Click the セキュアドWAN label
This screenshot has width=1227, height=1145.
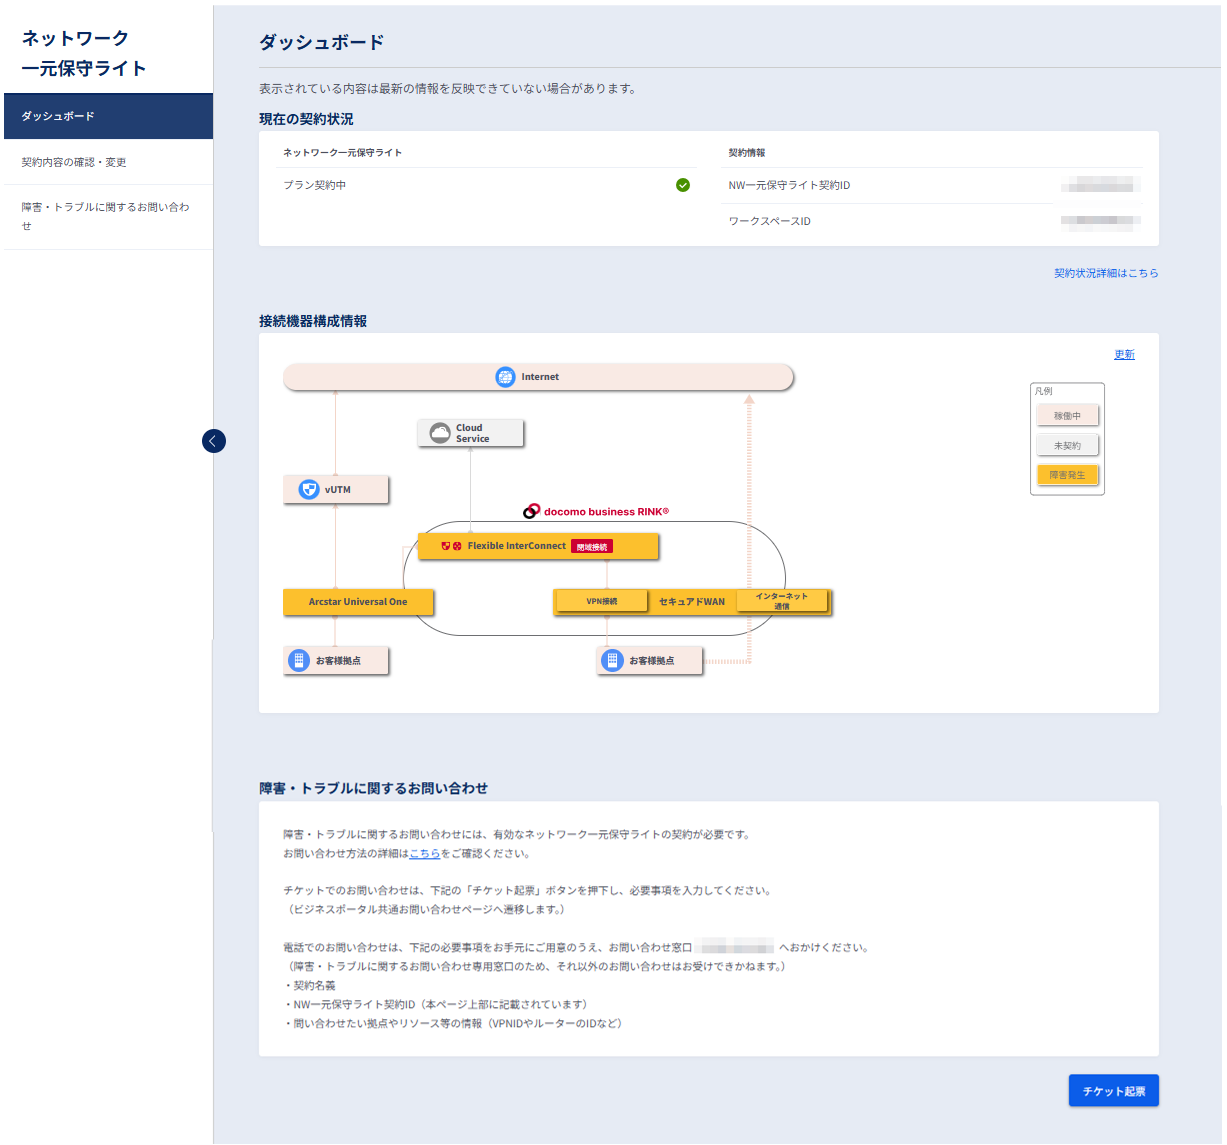point(692,602)
